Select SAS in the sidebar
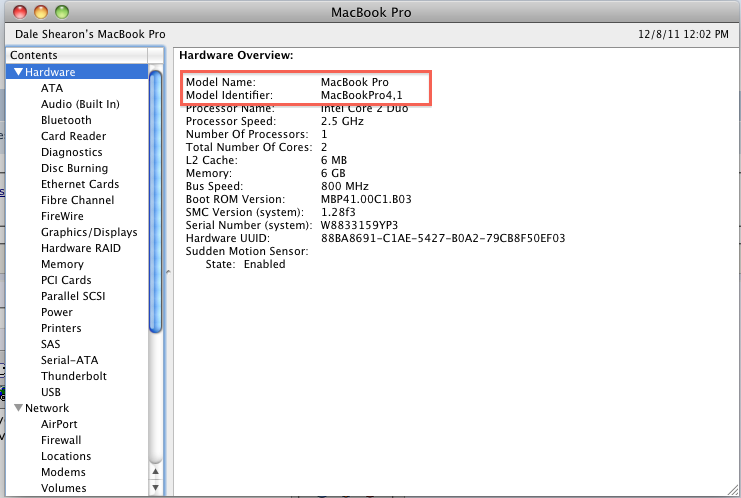The image size is (741, 498). [x=51, y=344]
